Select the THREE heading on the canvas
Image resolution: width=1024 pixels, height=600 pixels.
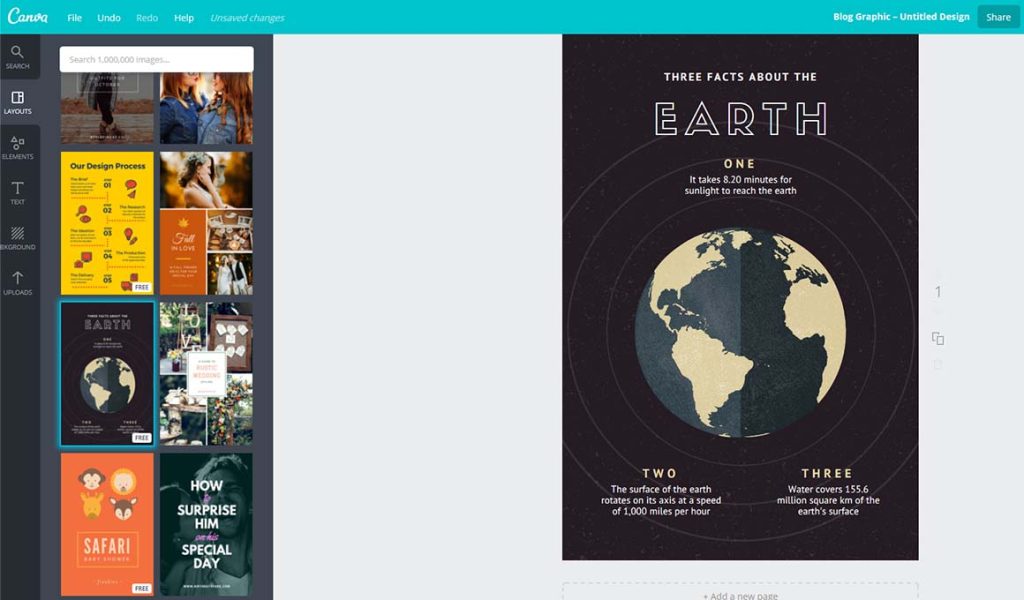827,473
